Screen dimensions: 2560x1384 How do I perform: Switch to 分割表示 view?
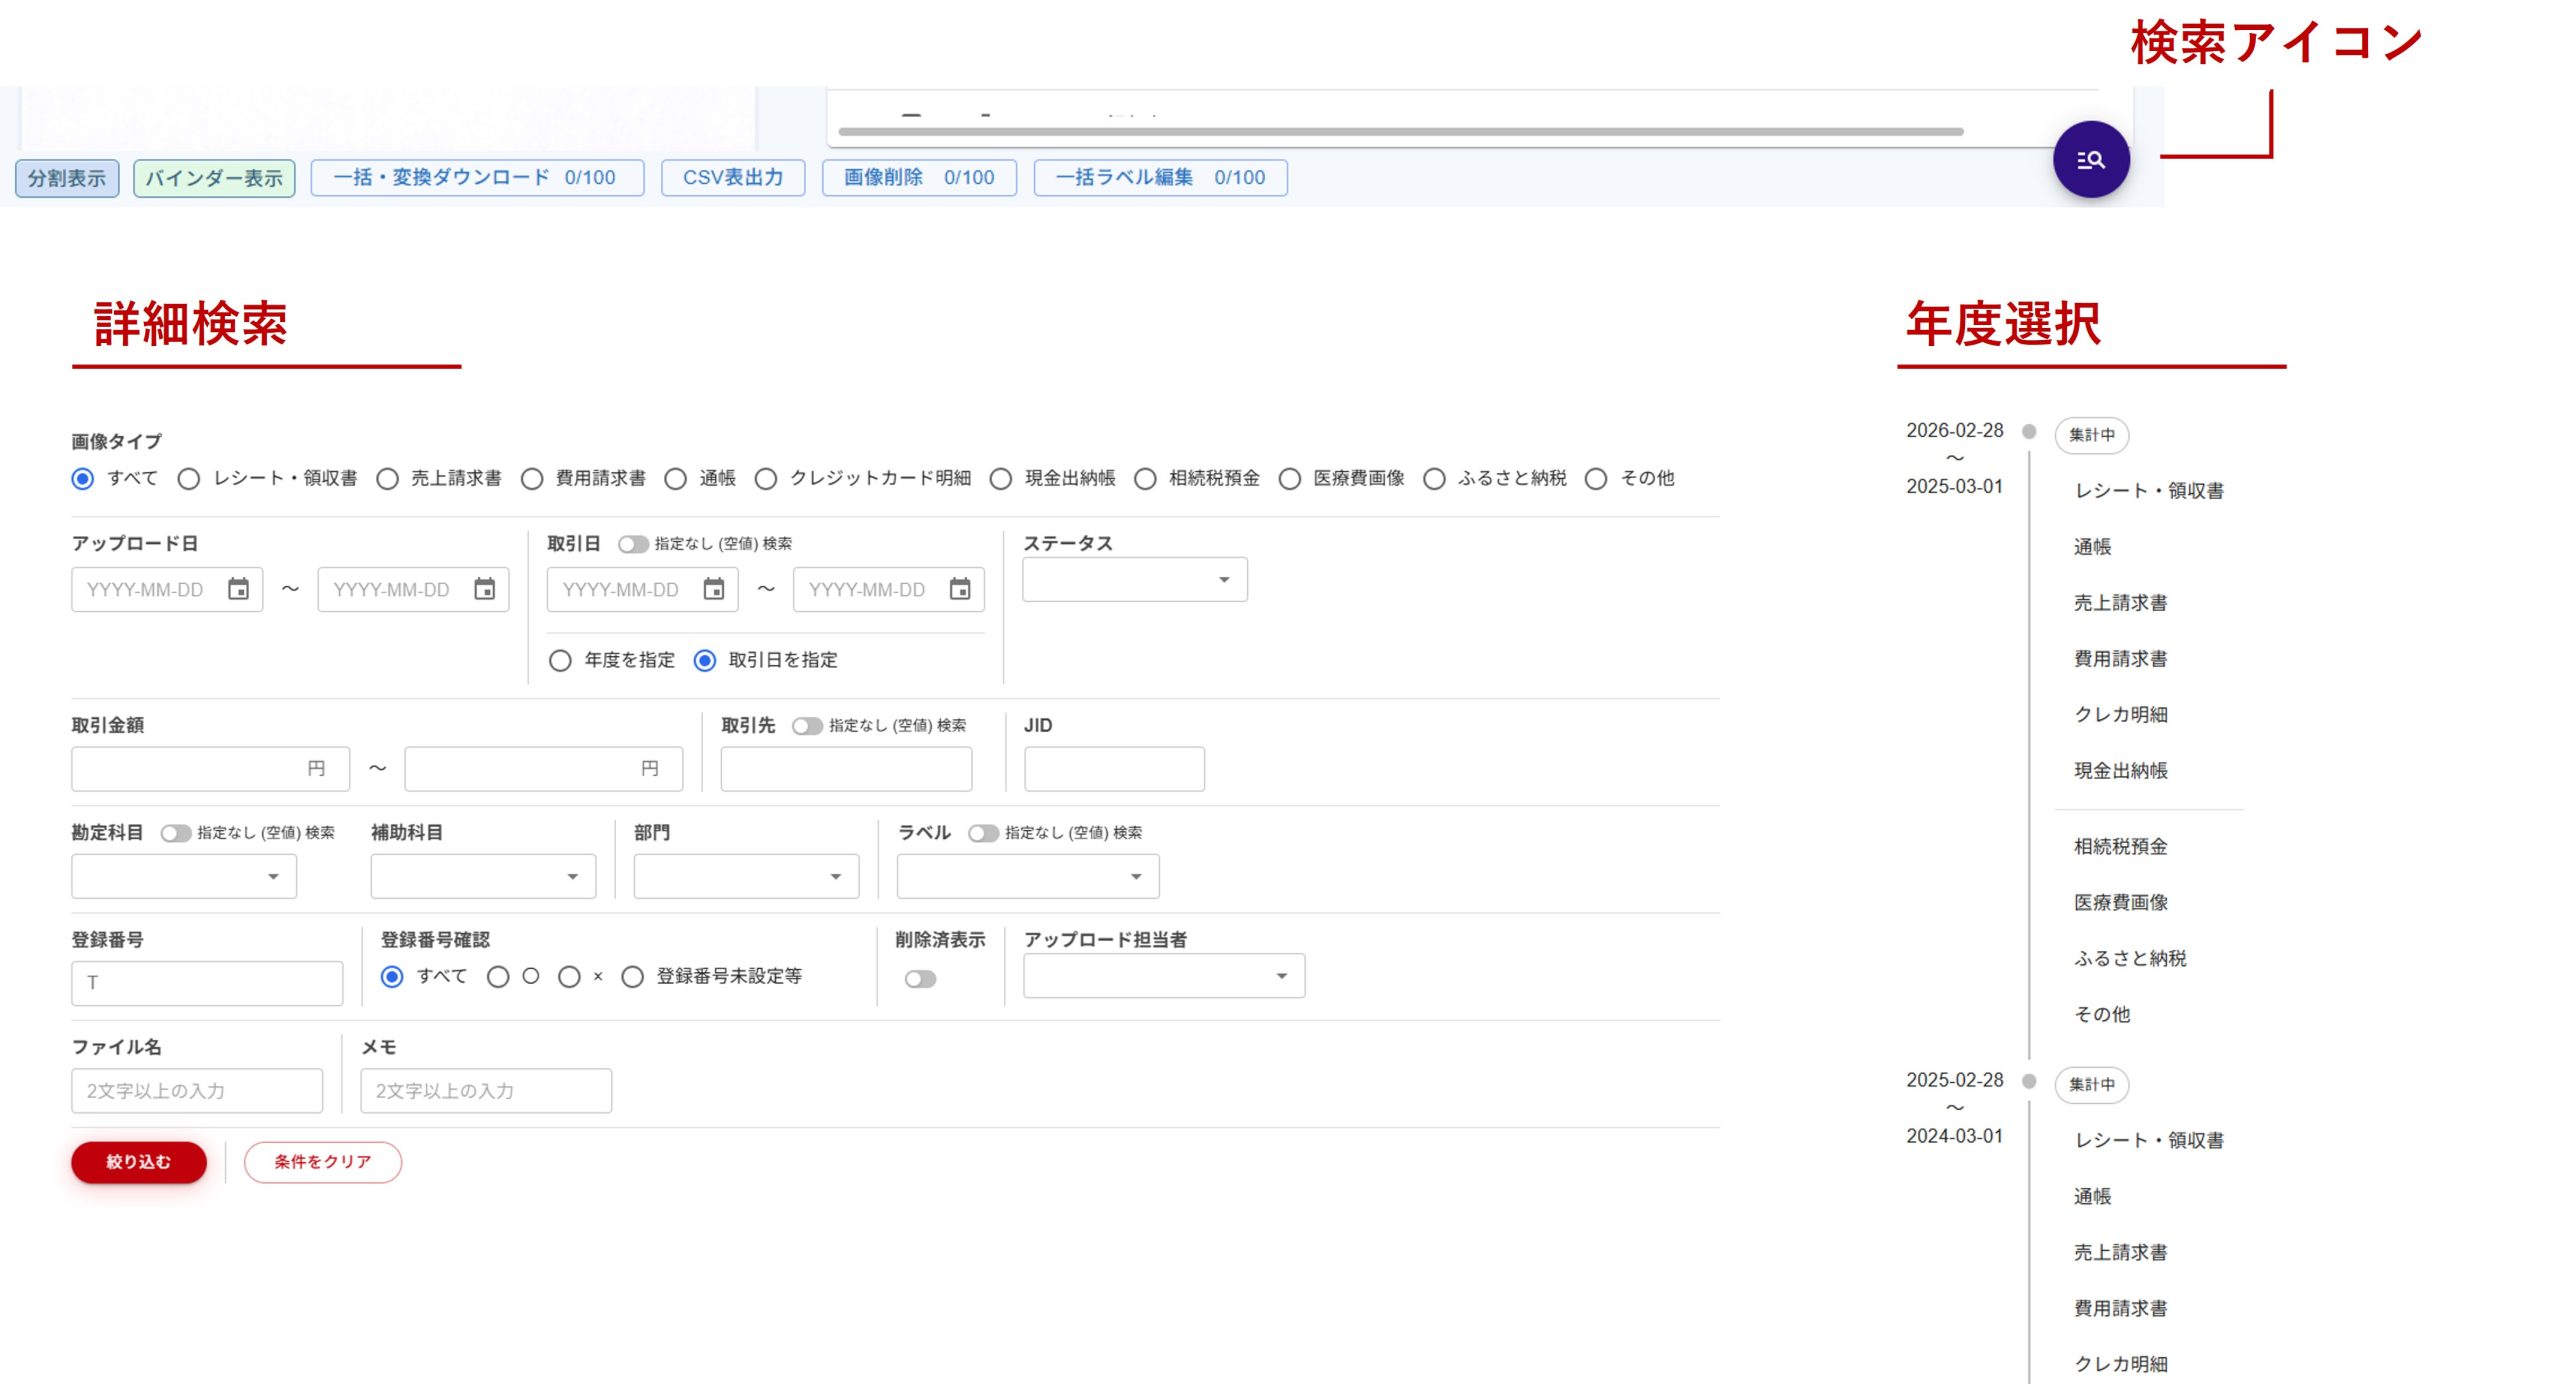tap(67, 178)
